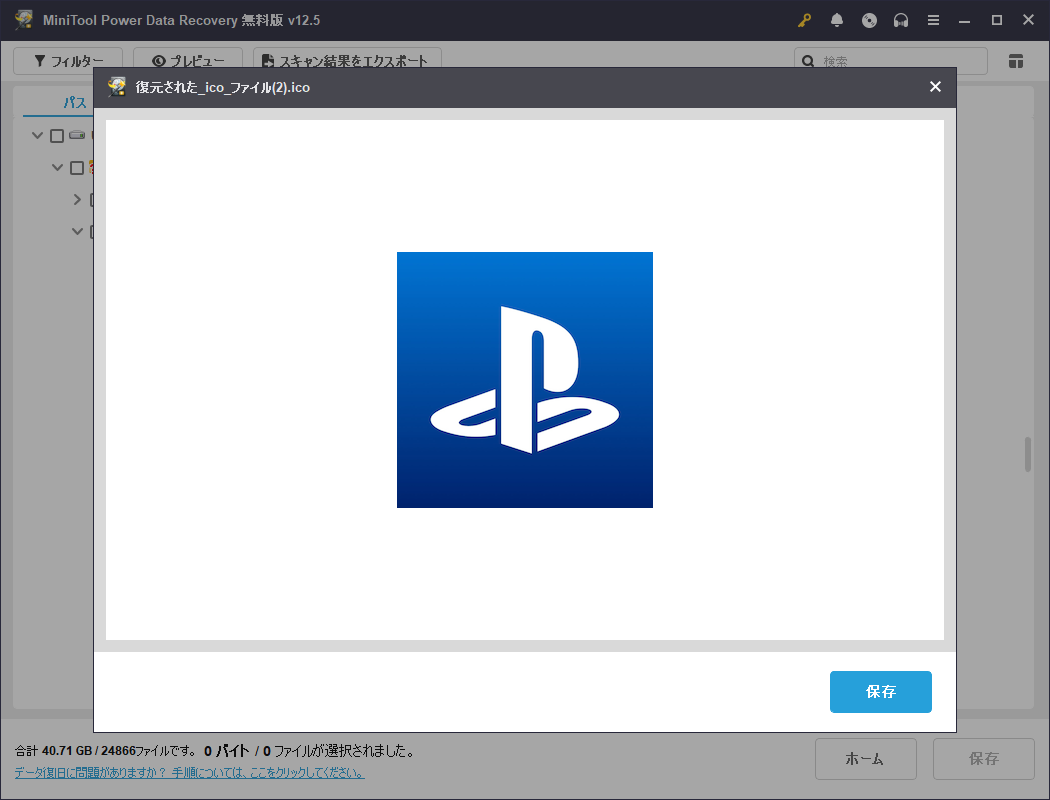Click the vertical scrollbar thumb on right
Screen dimensions: 1050x800
[x=1027, y=455]
